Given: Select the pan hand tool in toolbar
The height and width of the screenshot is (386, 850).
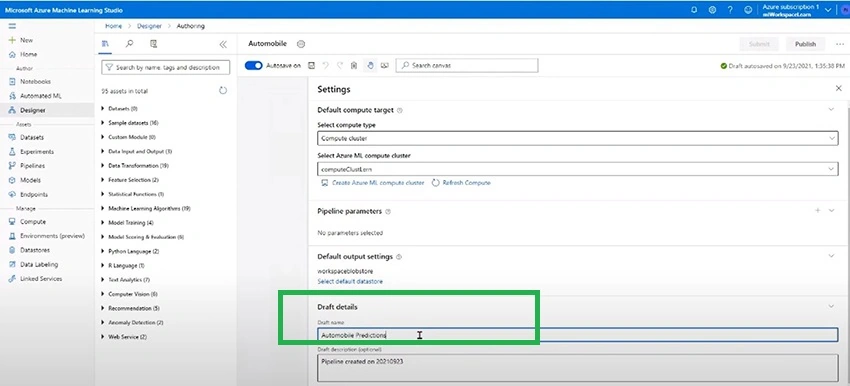Looking at the screenshot, I should (370, 66).
